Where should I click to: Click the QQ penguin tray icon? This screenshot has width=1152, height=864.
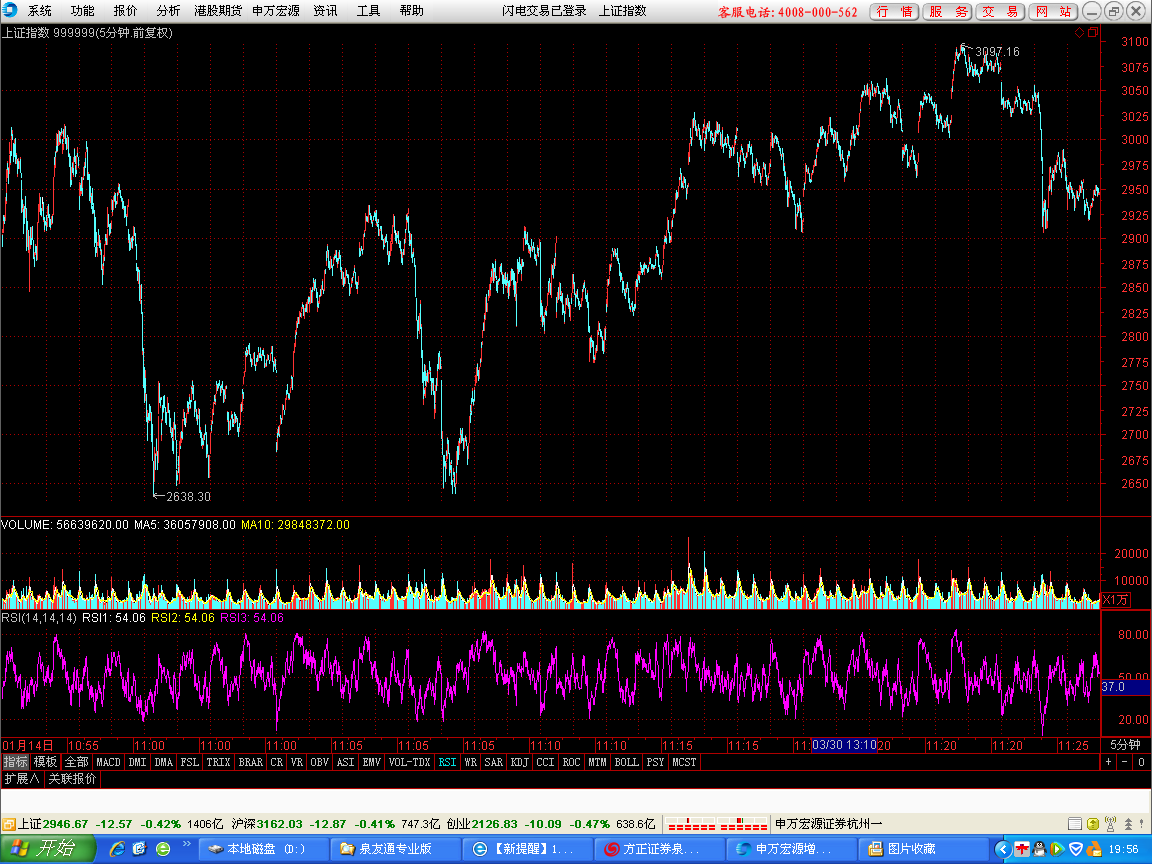[x=1040, y=849]
